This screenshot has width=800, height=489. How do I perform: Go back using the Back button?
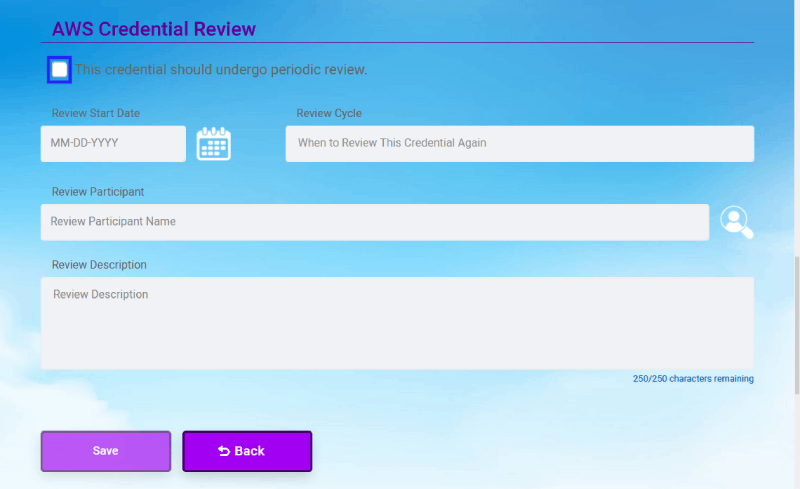click(247, 451)
